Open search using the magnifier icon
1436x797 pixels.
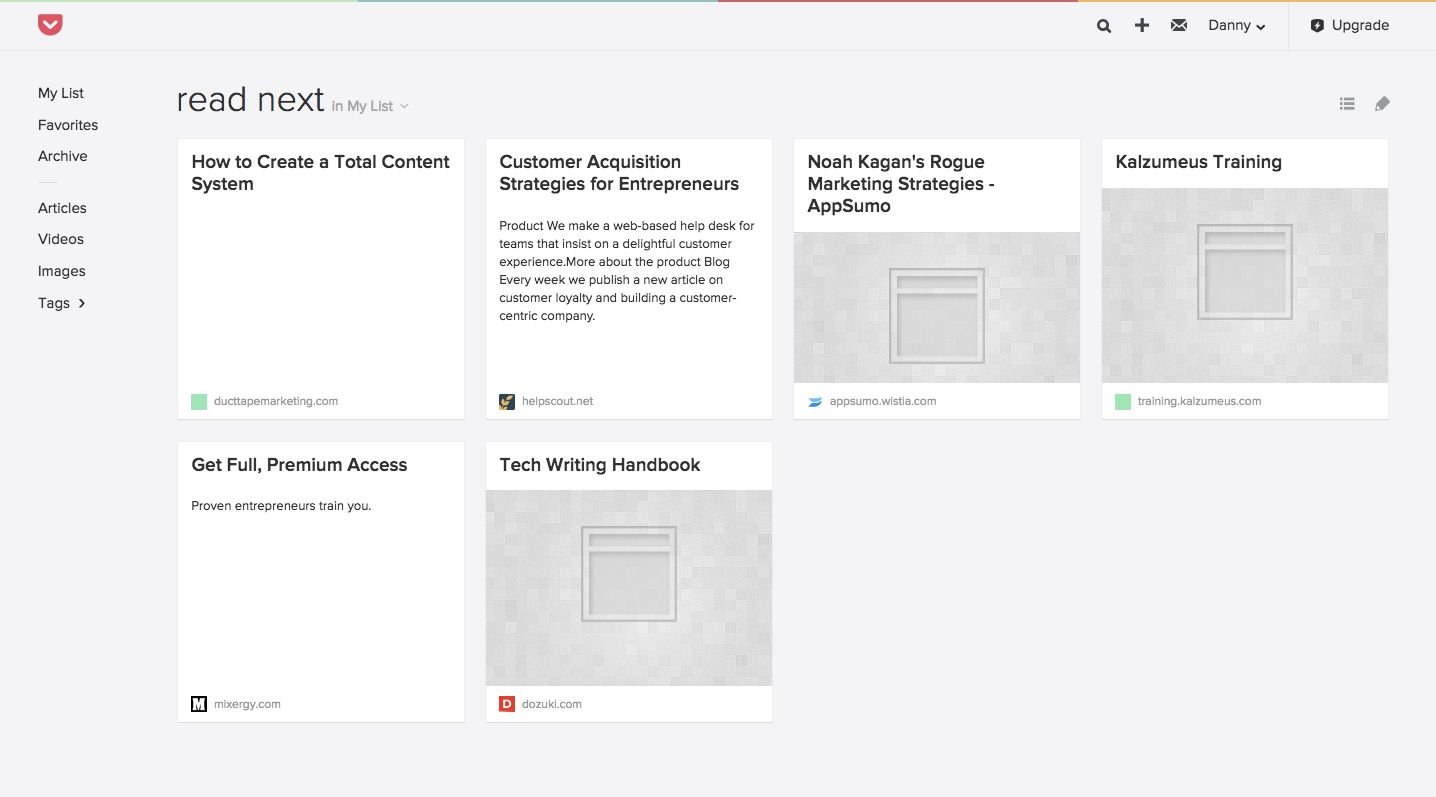(1103, 25)
